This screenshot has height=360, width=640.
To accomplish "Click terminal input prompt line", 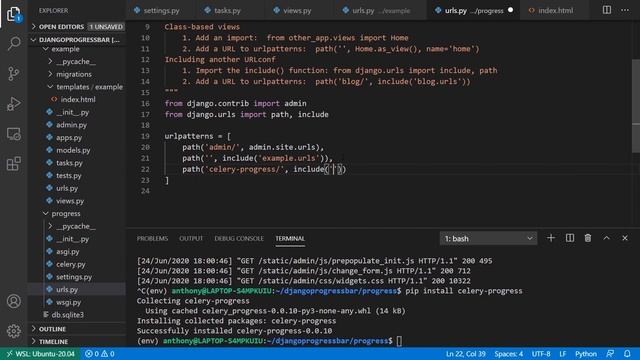I will [269, 341].
